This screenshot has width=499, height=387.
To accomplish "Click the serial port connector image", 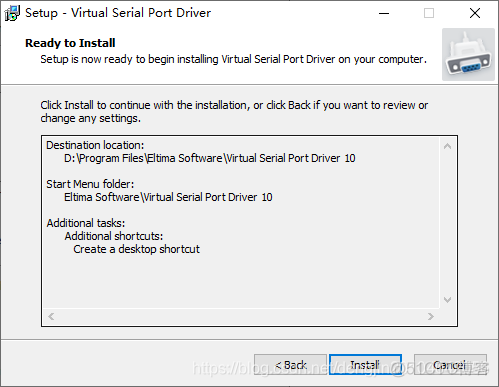I will [468, 55].
